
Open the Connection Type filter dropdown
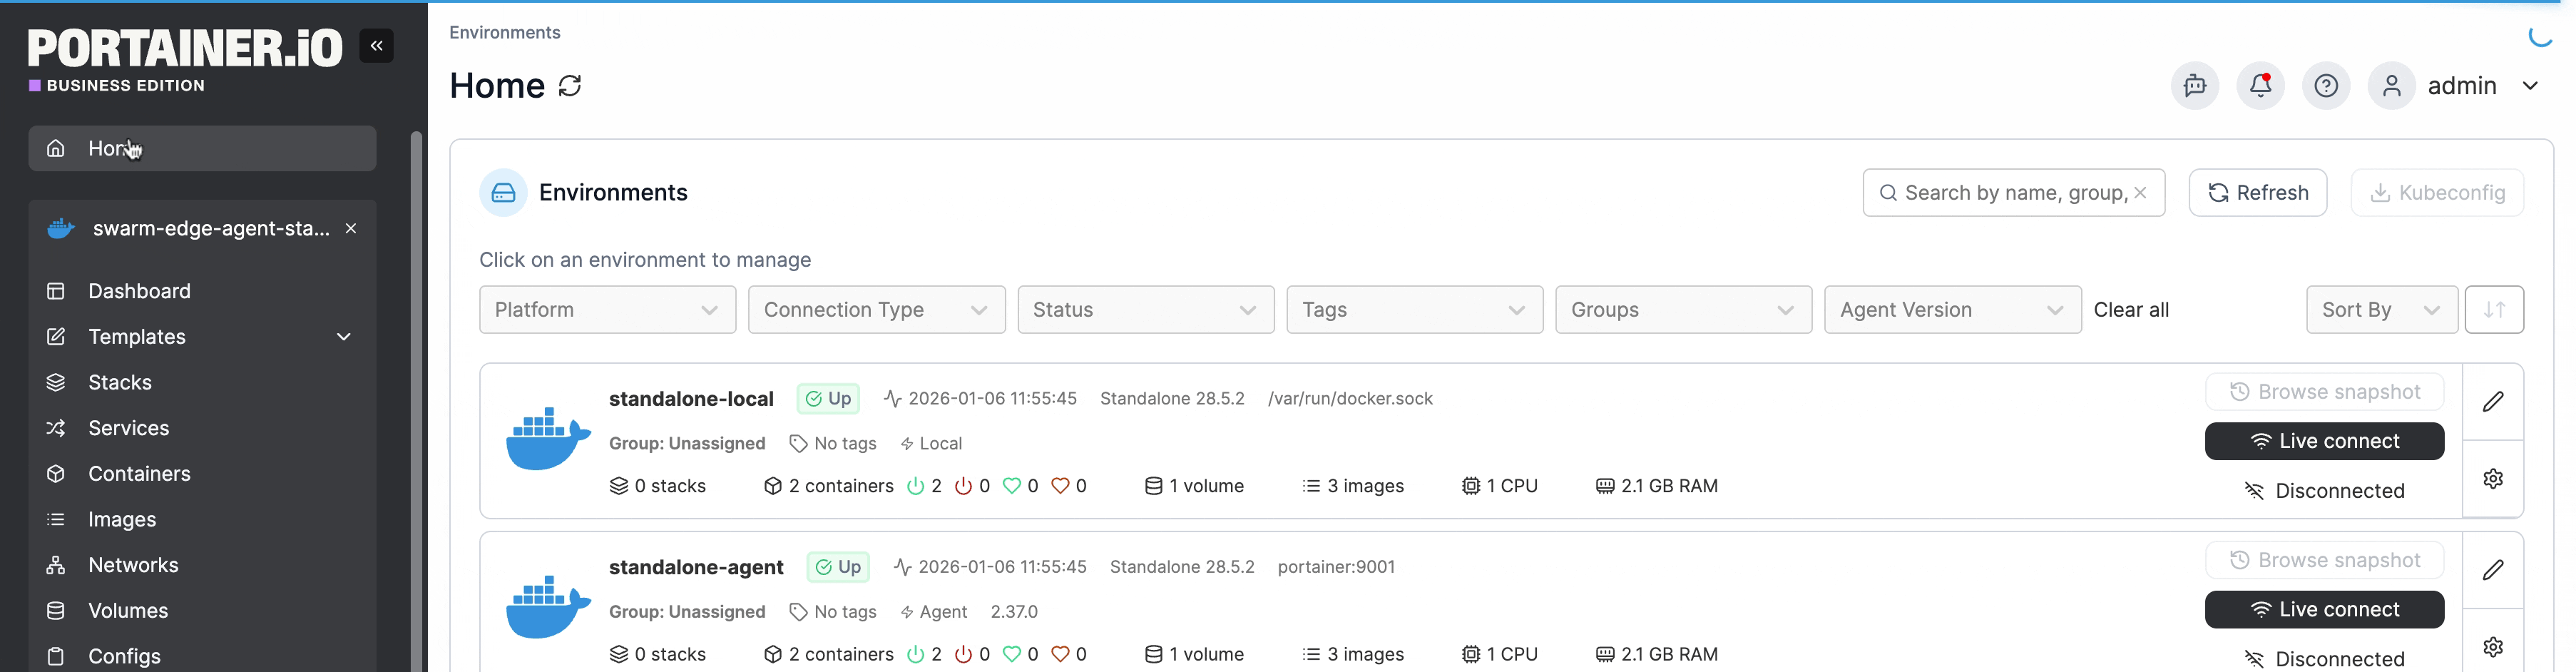(876, 310)
